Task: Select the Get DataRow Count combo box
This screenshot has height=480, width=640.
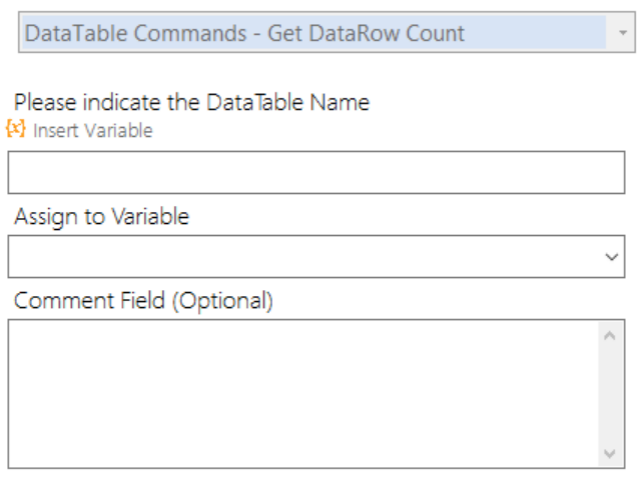Action: click(x=327, y=33)
